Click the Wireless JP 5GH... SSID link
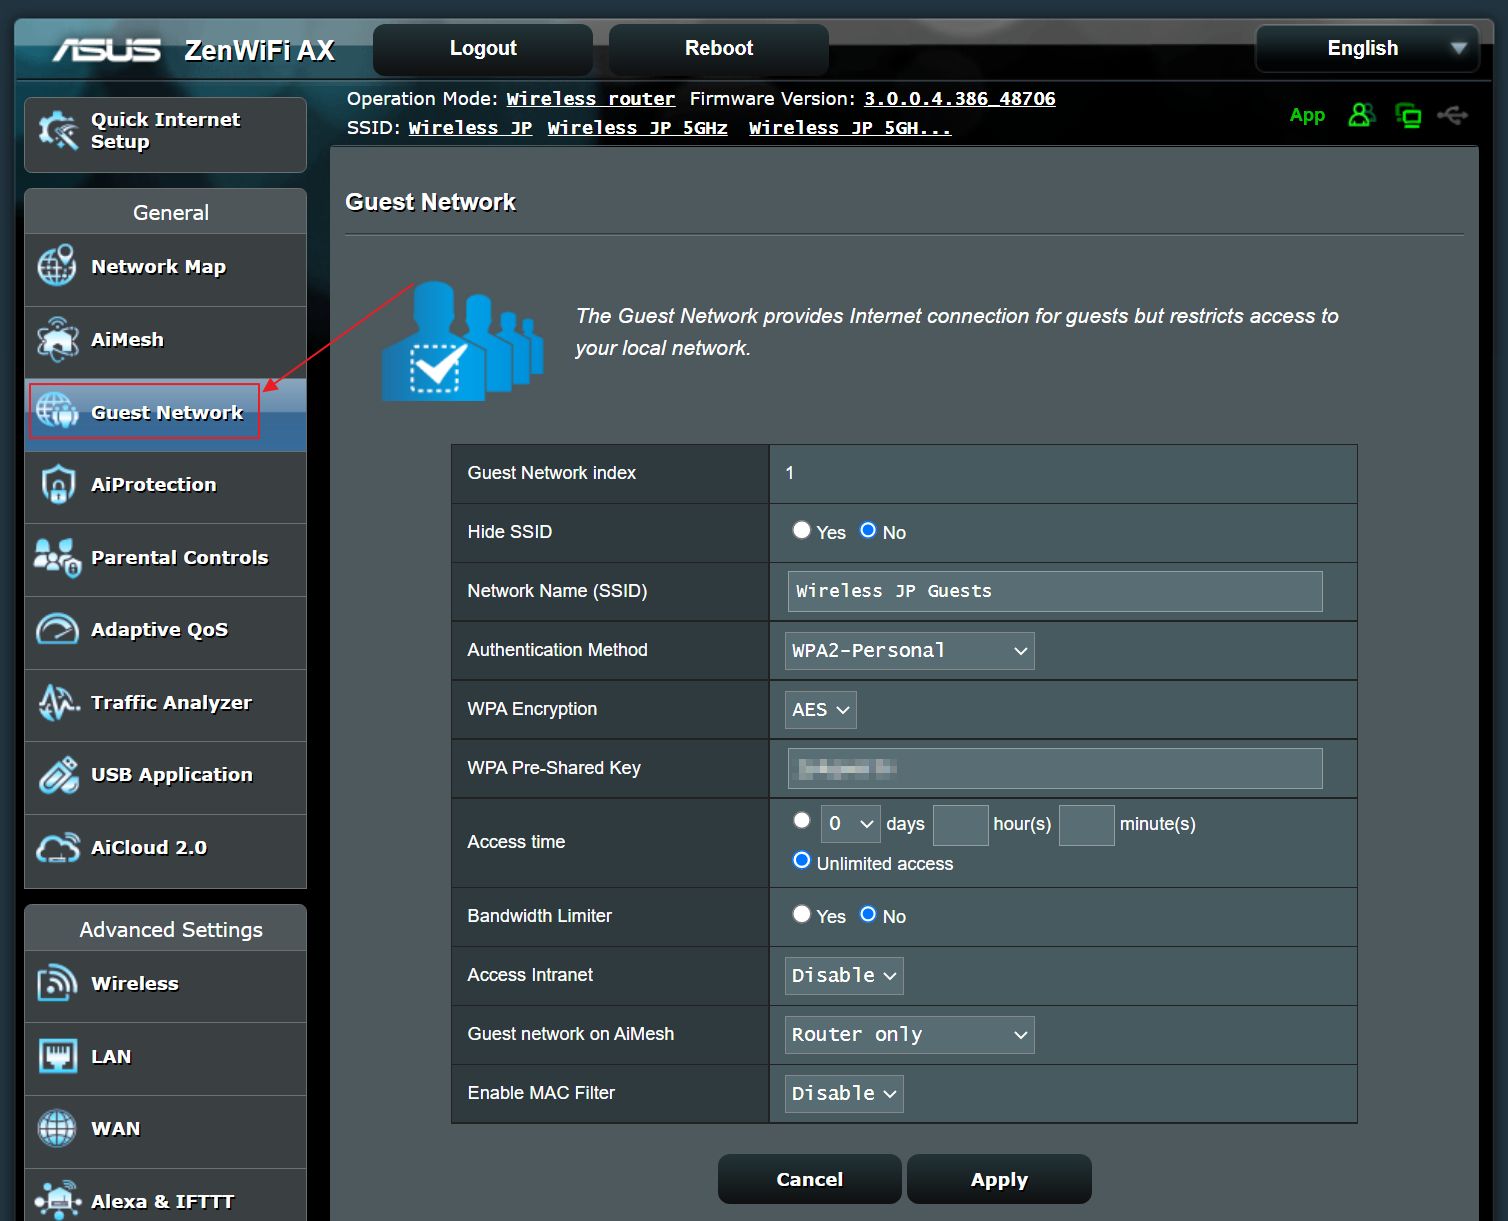The width and height of the screenshot is (1508, 1221). (x=849, y=128)
